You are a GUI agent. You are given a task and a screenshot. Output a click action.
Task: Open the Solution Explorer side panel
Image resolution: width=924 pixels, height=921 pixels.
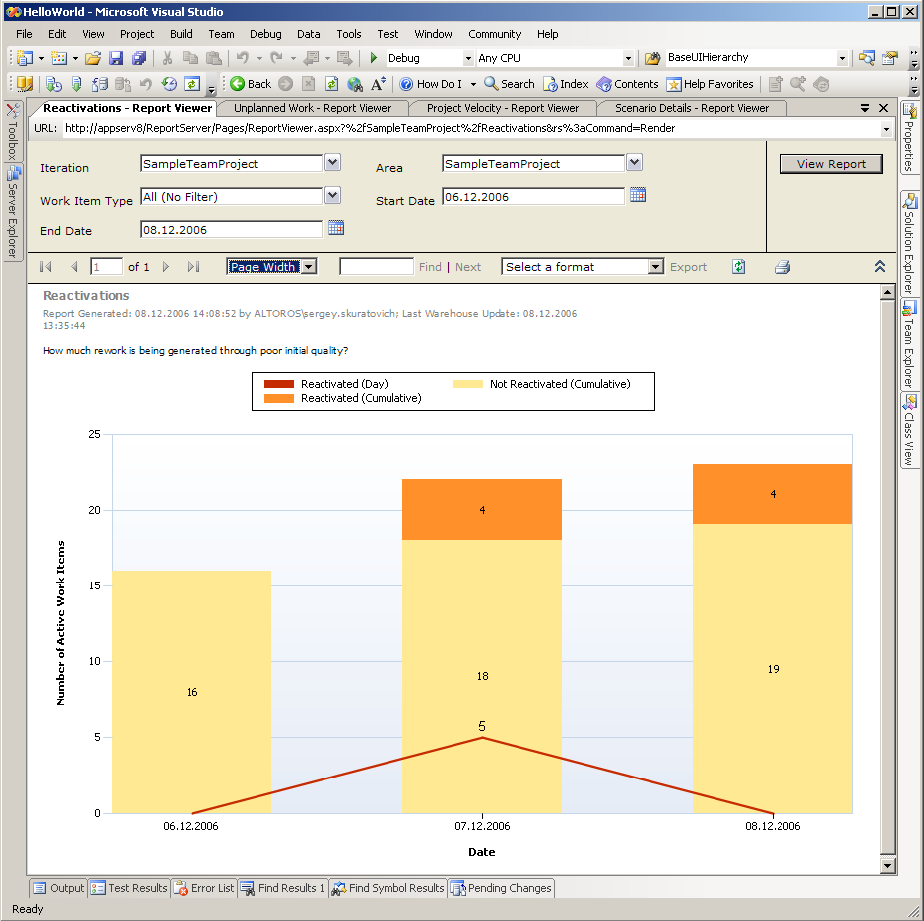coord(909,243)
